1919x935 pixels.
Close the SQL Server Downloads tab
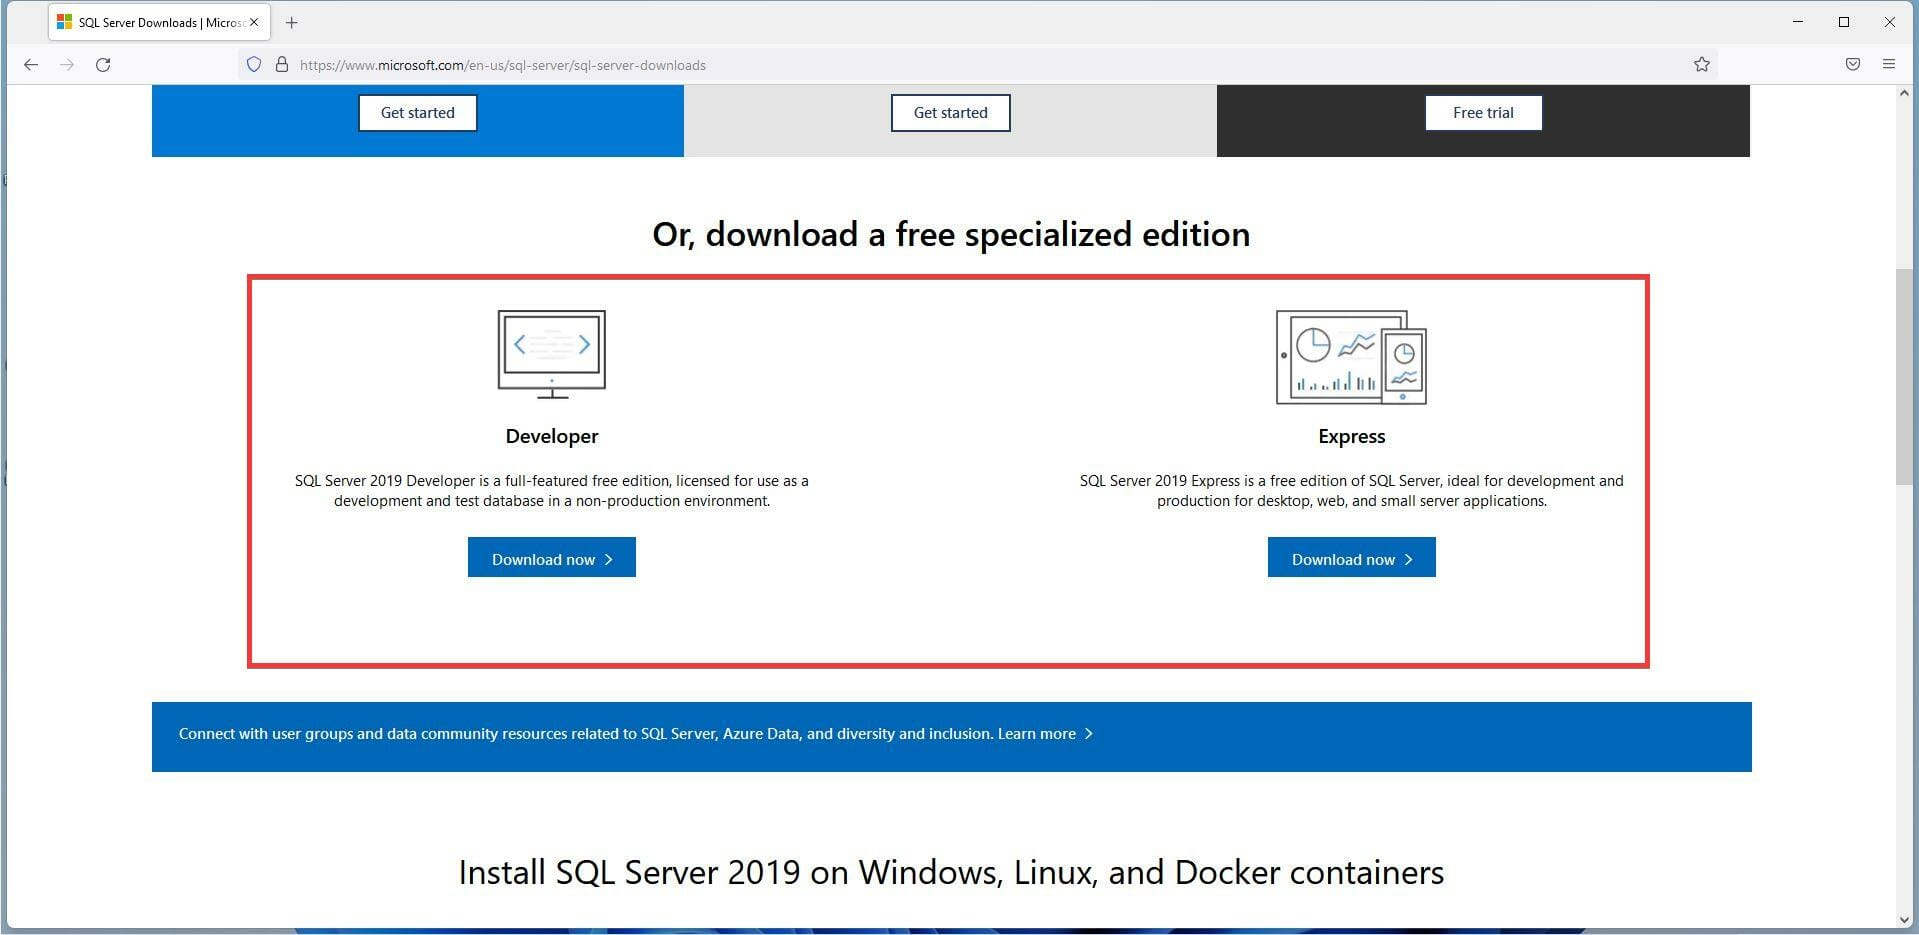click(253, 22)
